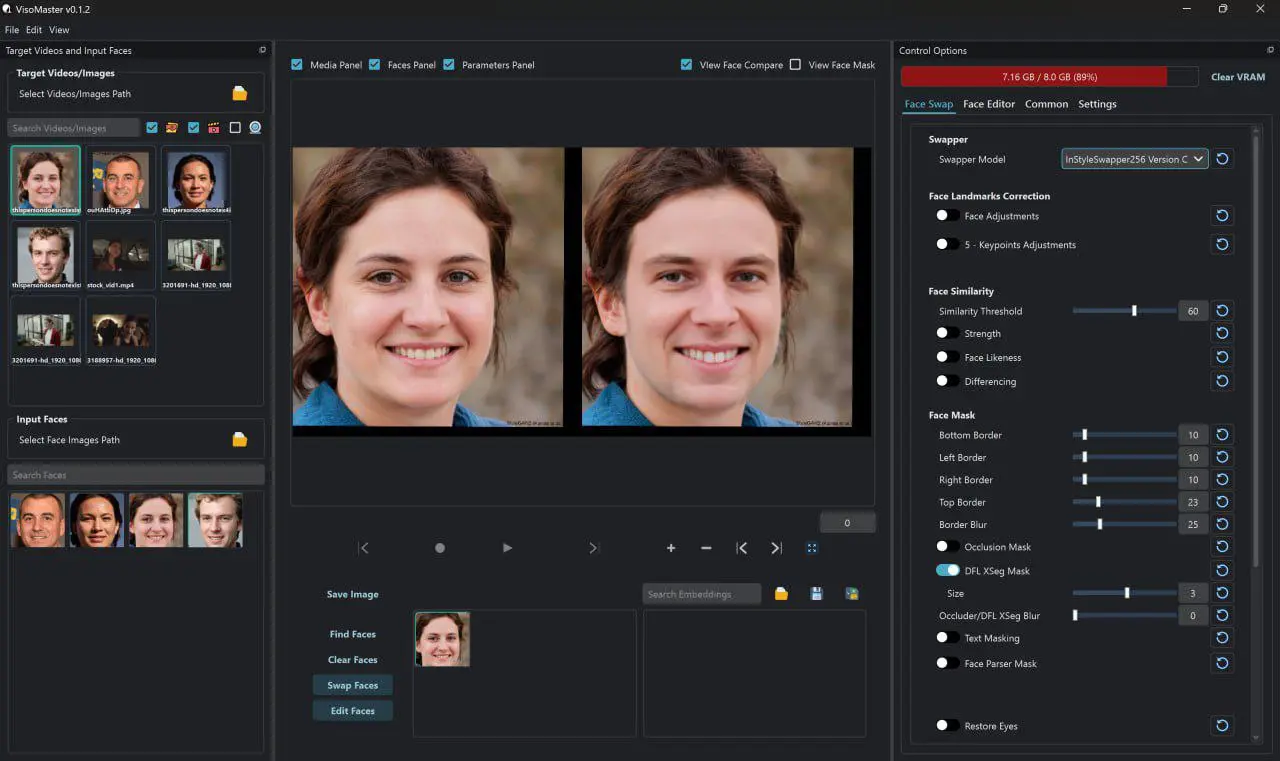Click the floppy disk save embedding icon

816,593
